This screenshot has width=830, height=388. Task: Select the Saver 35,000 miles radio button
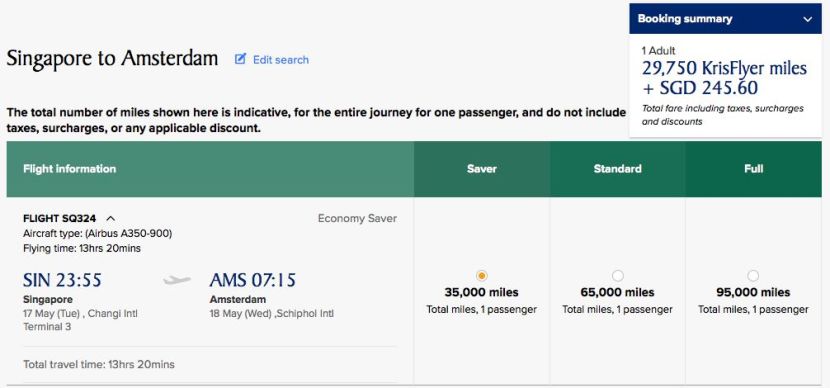(x=481, y=276)
